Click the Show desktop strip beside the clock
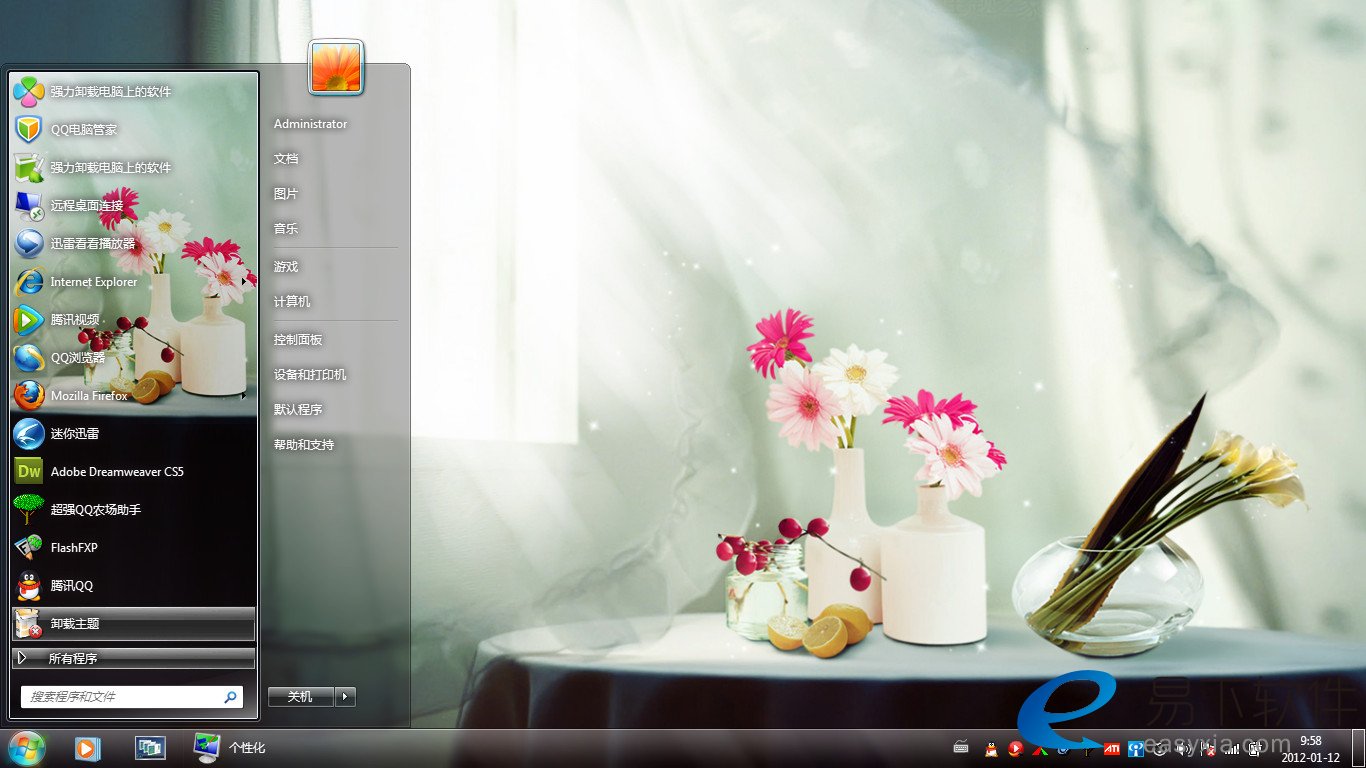This screenshot has width=1366, height=768. click(1358, 748)
